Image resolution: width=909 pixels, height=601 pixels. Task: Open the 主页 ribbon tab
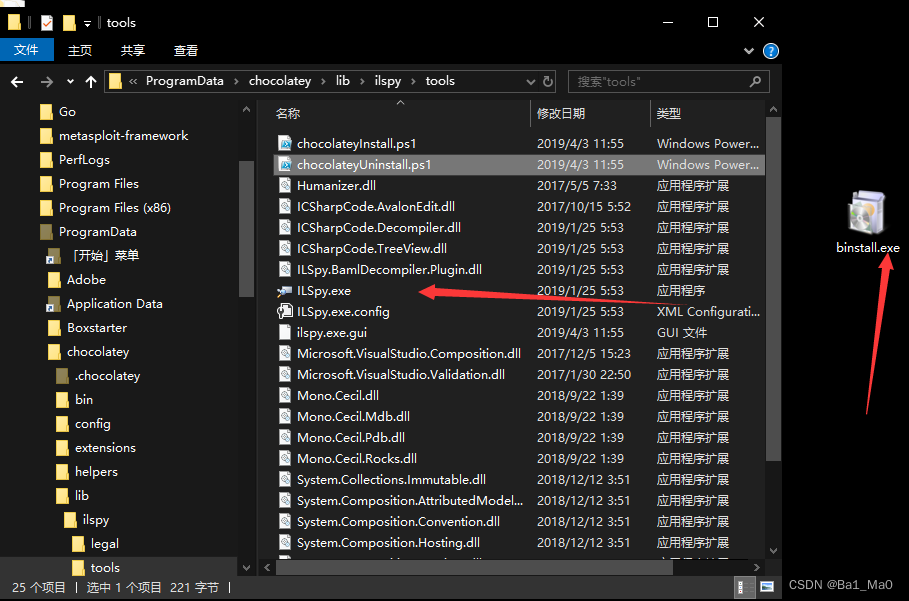[x=80, y=50]
